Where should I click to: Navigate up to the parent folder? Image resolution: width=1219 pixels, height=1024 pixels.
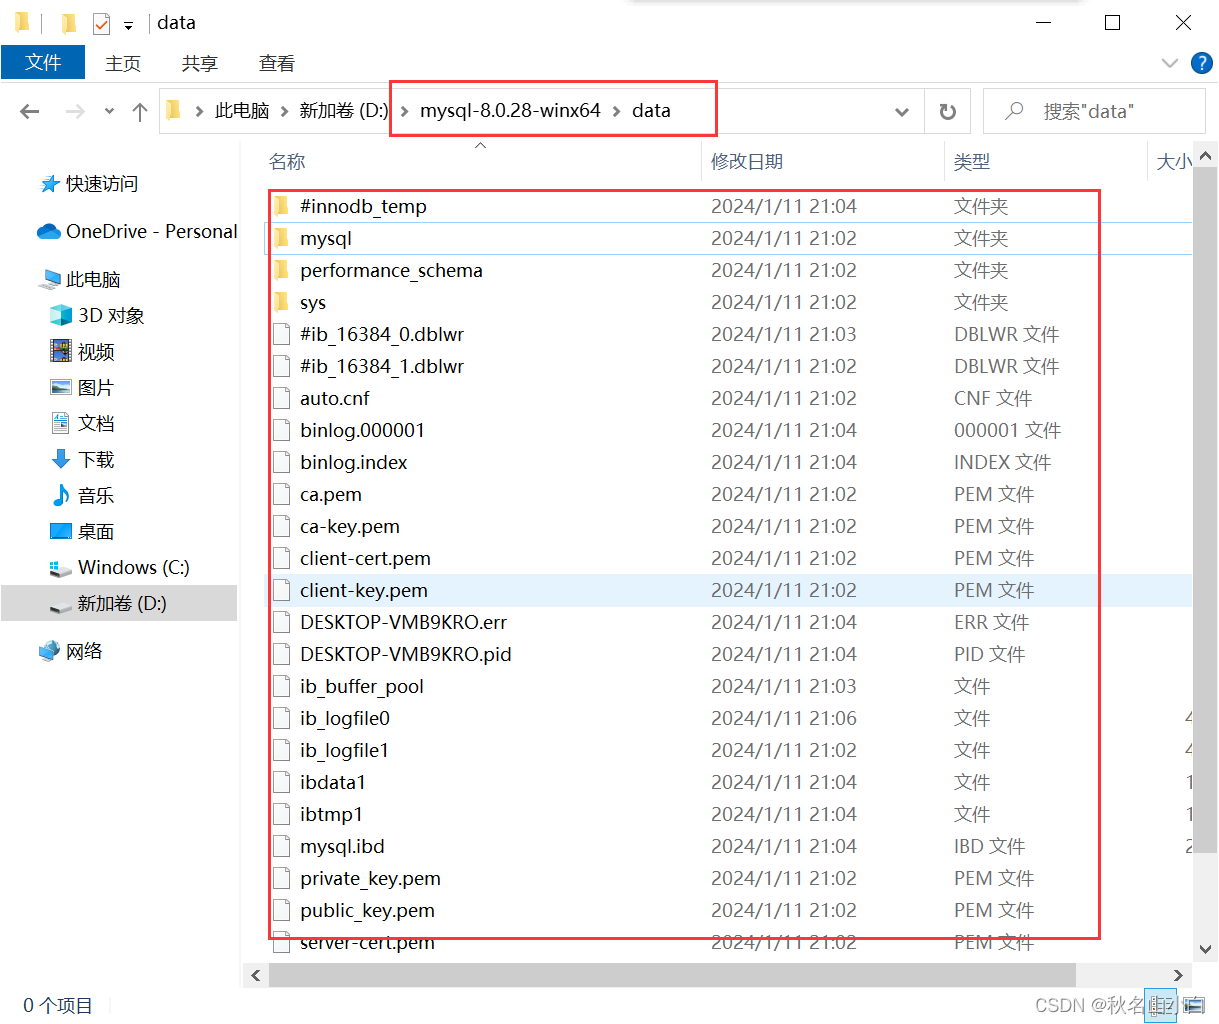click(x=139, y=111)
